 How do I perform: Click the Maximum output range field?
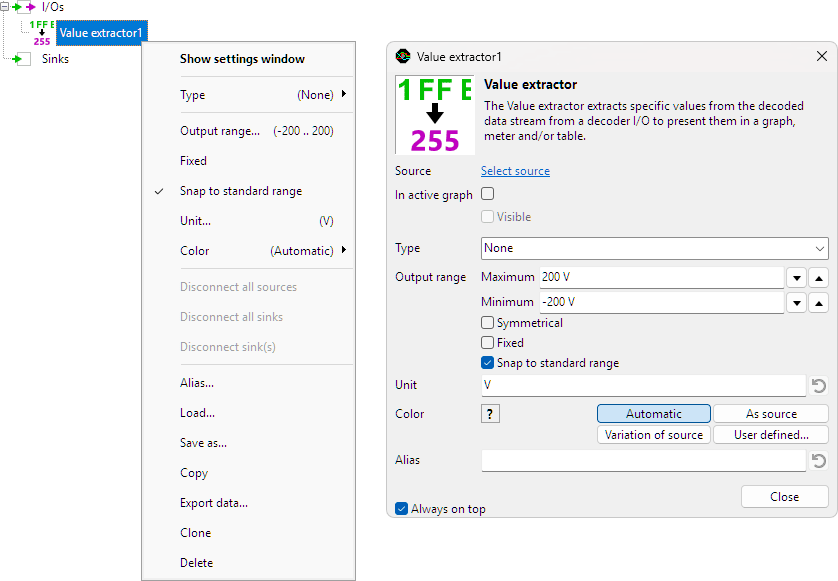coord(662,277)
